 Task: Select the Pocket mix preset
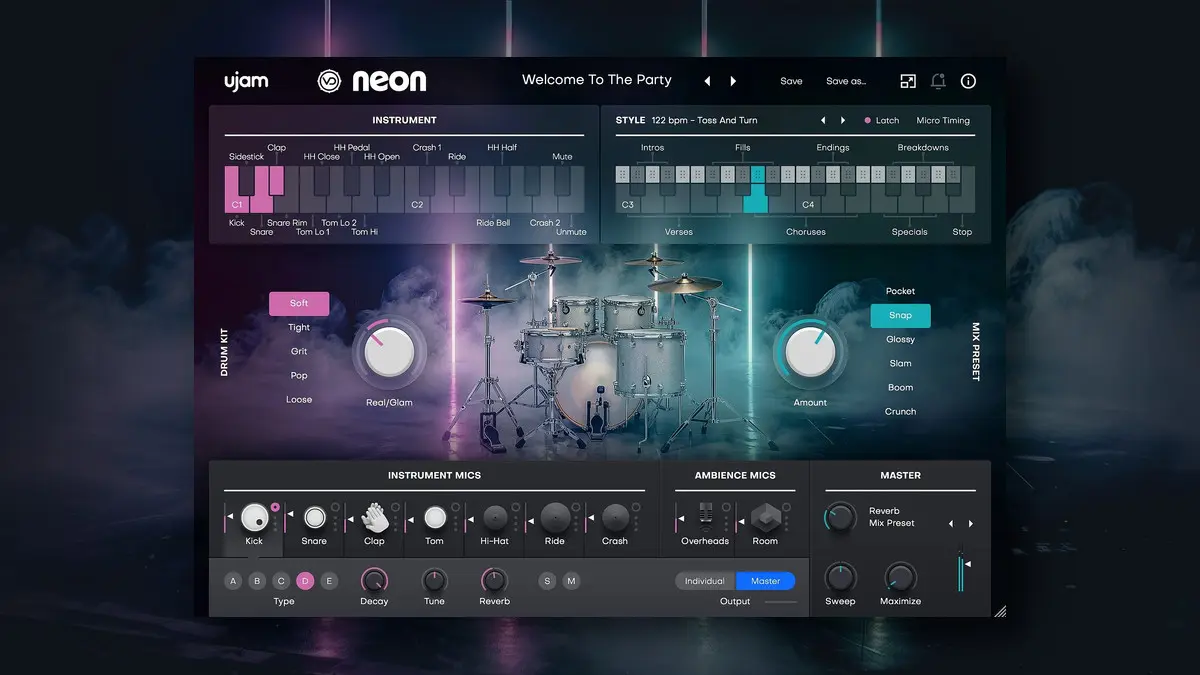coord(900,291)
